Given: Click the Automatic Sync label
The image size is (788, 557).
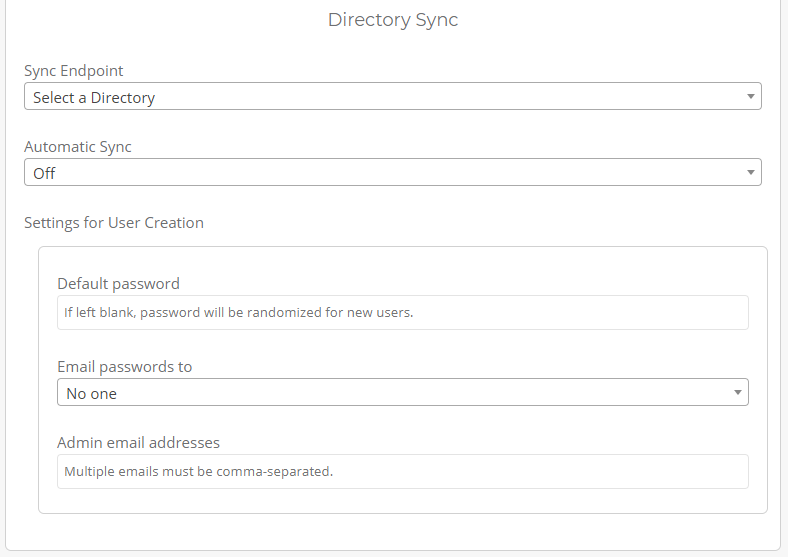Looking at the screenshot, I should [x=78, y=147].
